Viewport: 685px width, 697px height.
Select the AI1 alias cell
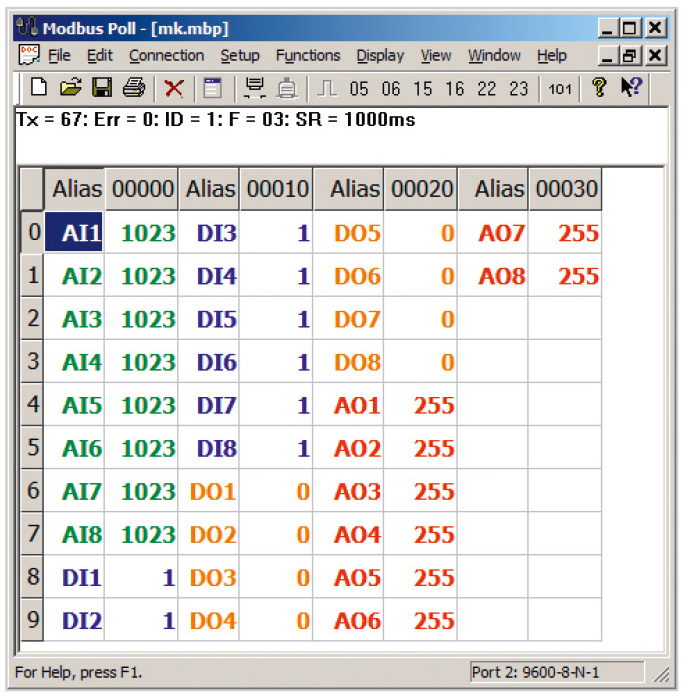pyautogui.click(x=74, y=232)
